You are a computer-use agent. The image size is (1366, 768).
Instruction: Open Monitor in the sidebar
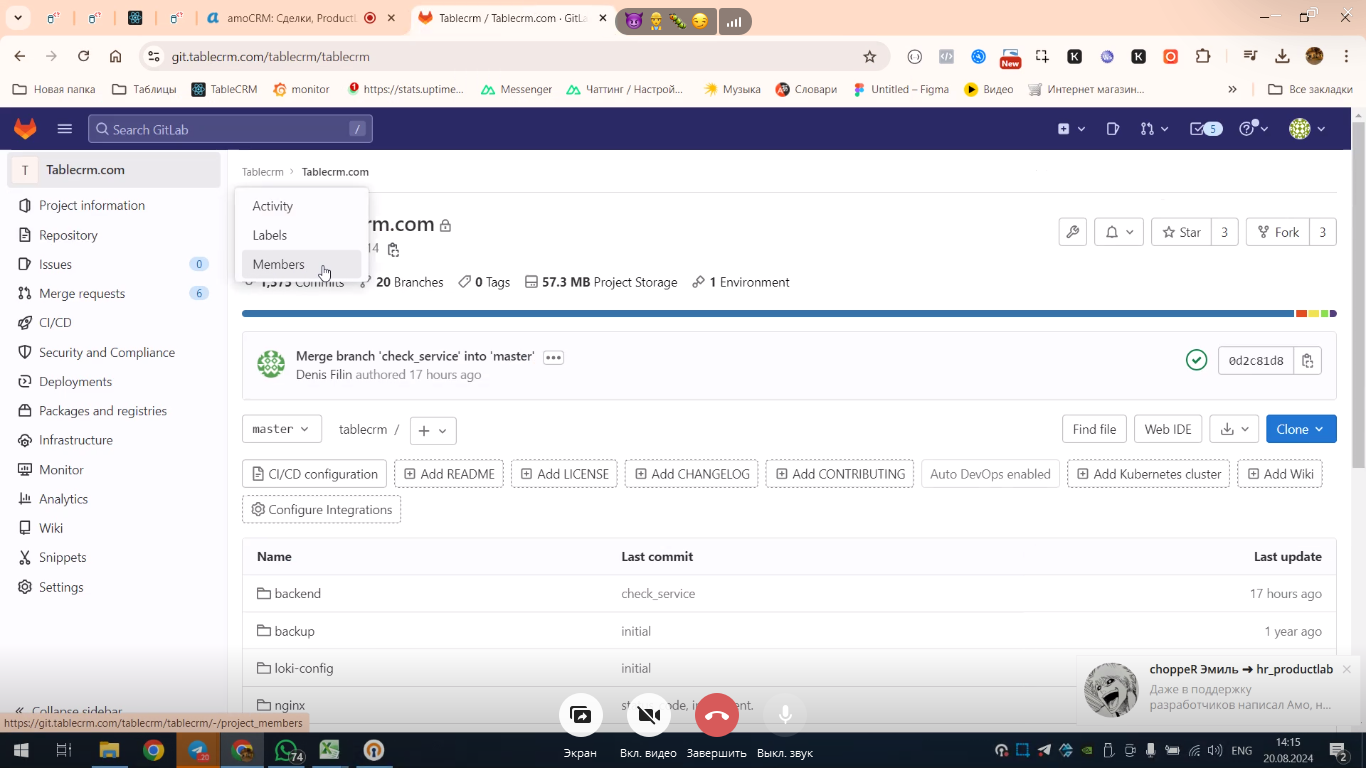coord(114,469)
